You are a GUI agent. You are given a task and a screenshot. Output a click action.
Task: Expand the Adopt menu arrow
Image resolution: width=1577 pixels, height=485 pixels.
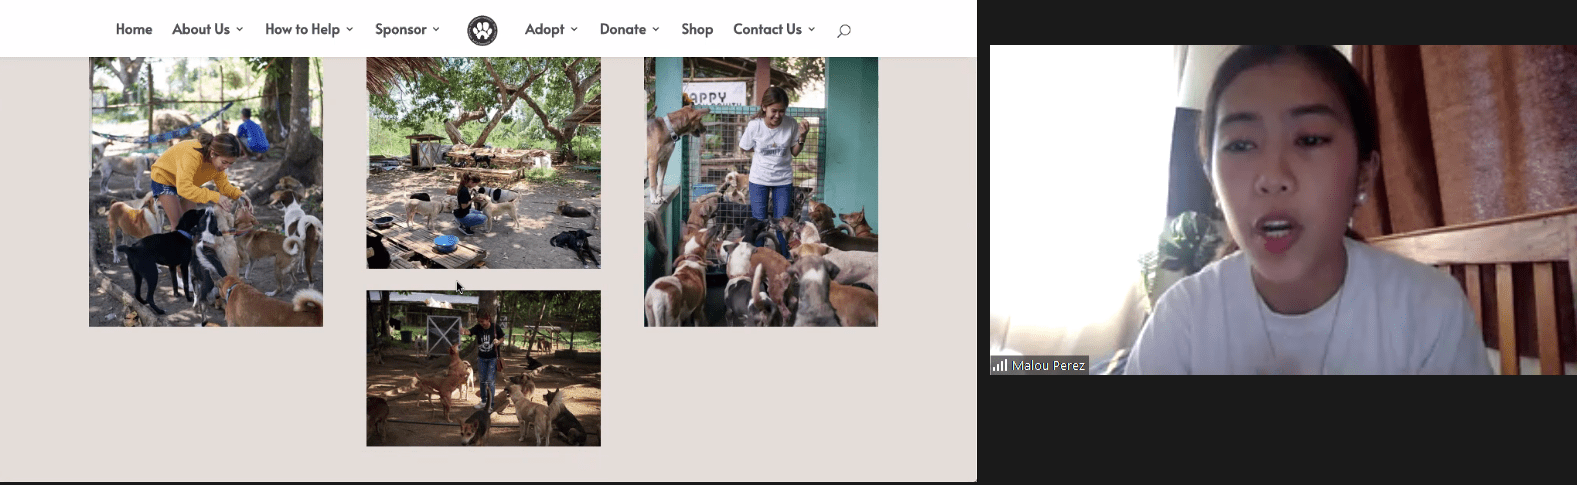click(x=574, y=30)
